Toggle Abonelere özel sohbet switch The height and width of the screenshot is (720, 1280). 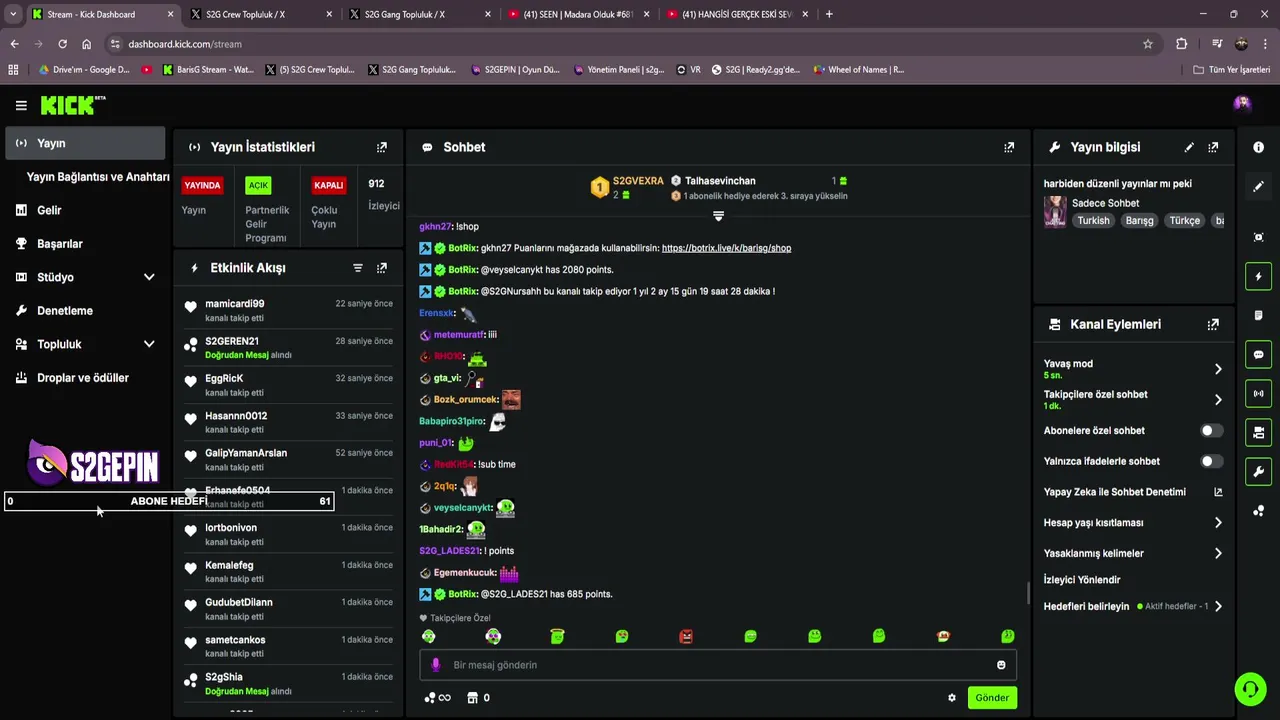(1211, 431)
